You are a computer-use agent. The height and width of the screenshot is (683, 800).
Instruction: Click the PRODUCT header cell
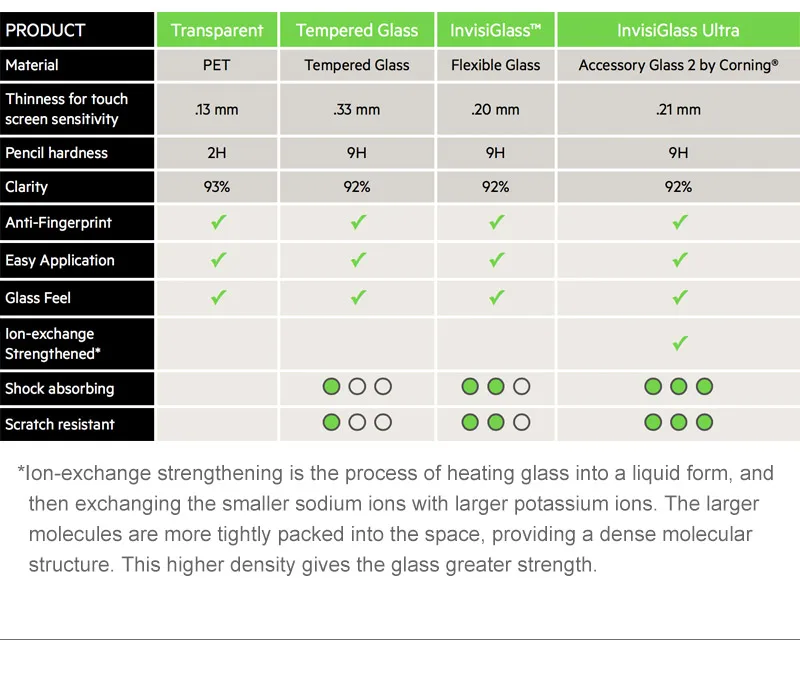point(77,30)
